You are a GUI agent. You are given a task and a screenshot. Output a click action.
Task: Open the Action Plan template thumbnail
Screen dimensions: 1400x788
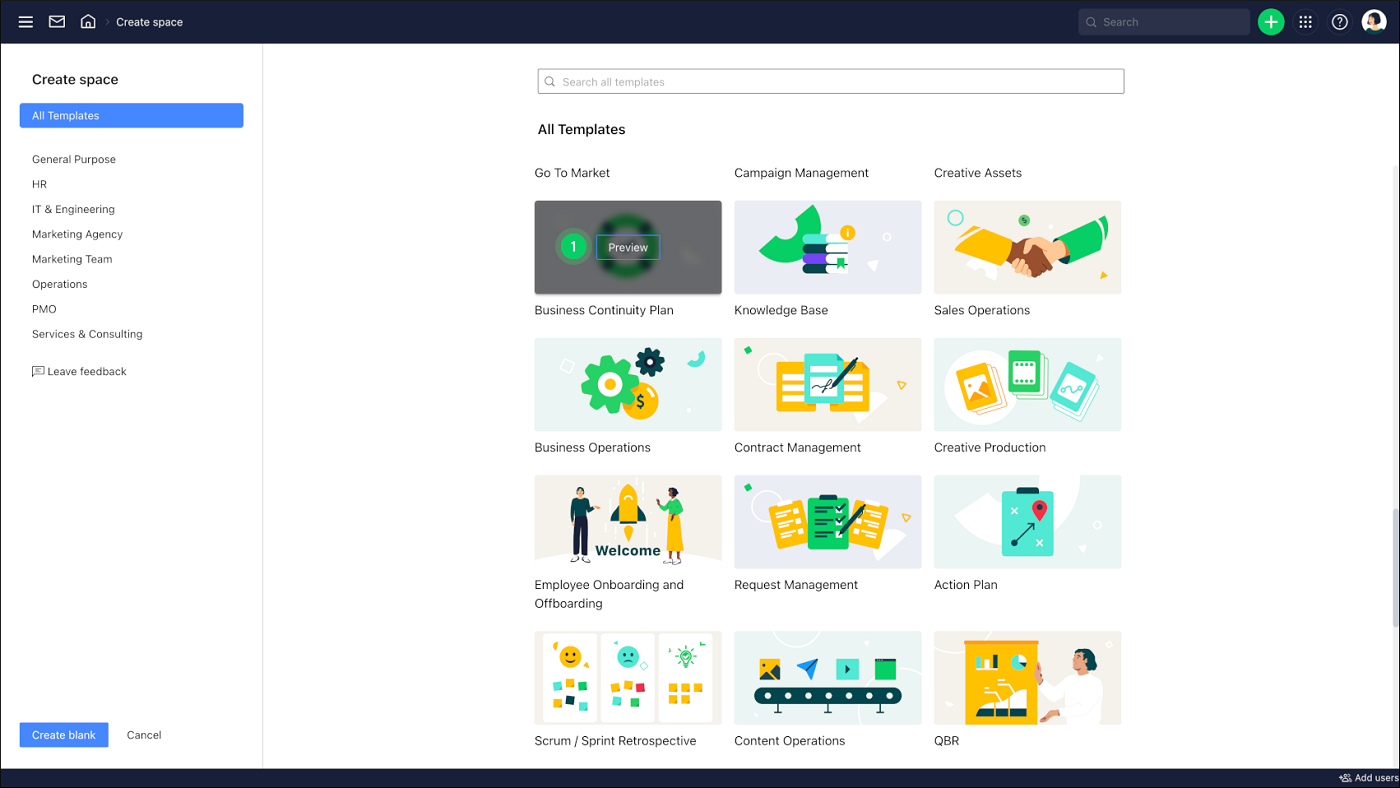pyautogui.click(x=1027, y=521)
